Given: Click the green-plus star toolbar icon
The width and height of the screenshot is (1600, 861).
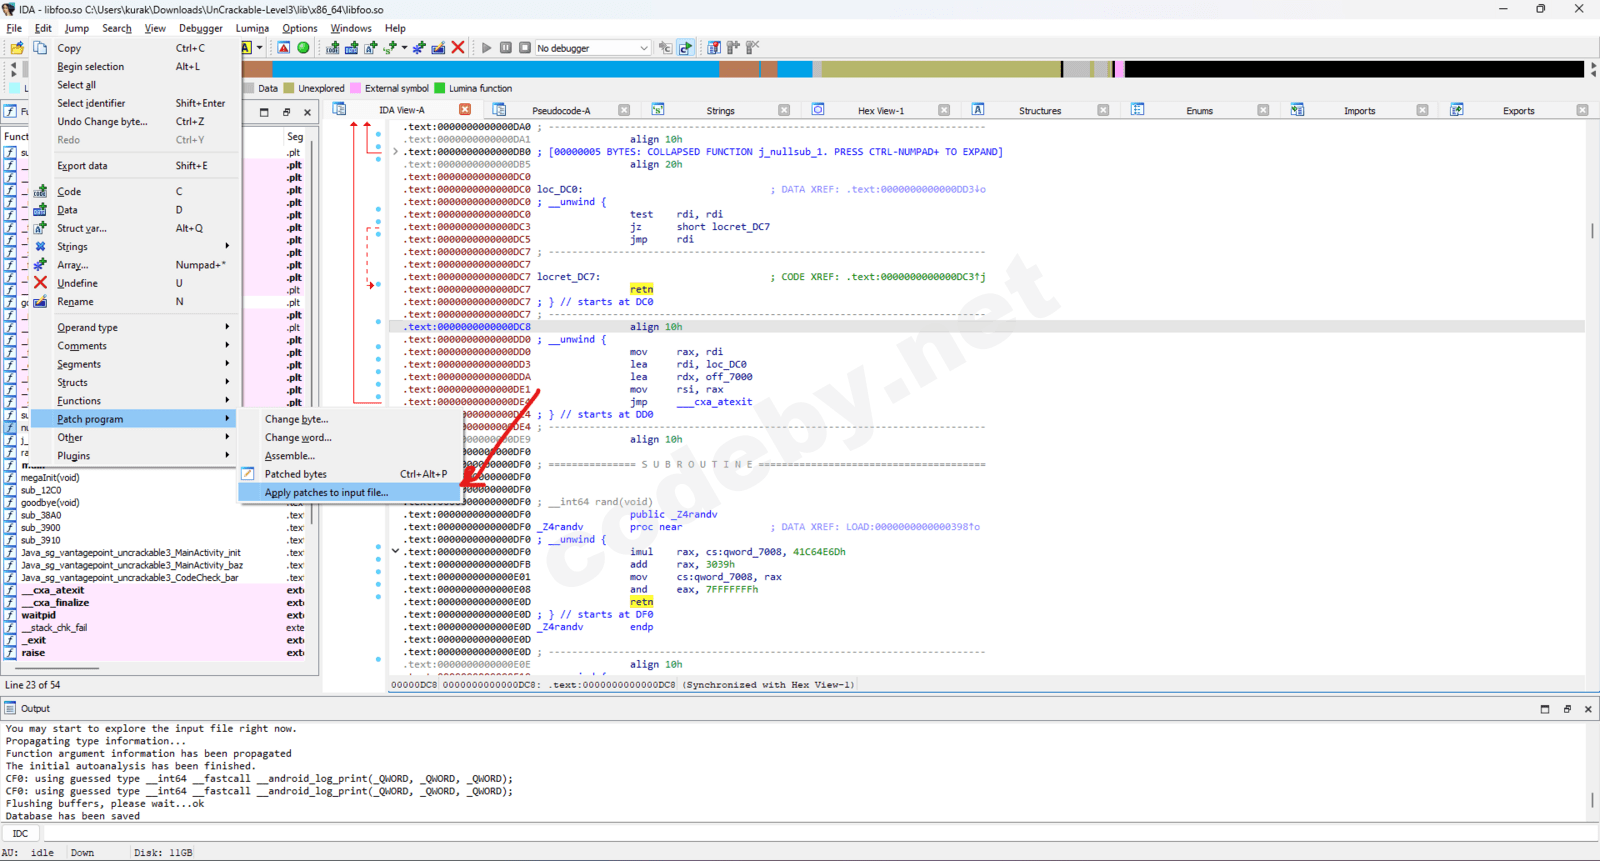Looking at the screenshot, I should tap(419, 48).
